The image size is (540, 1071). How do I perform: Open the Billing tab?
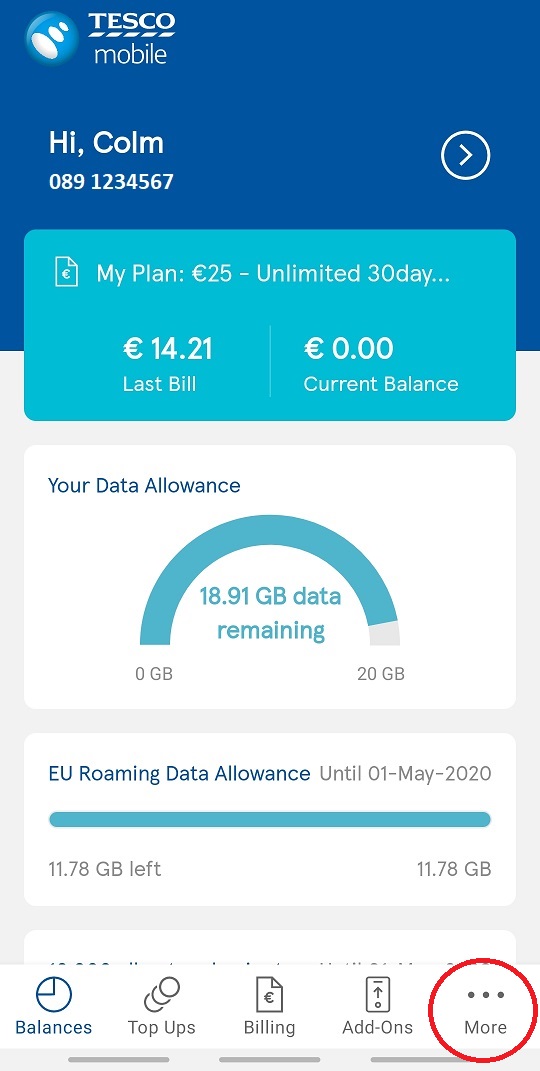(x=270, y=1007)
